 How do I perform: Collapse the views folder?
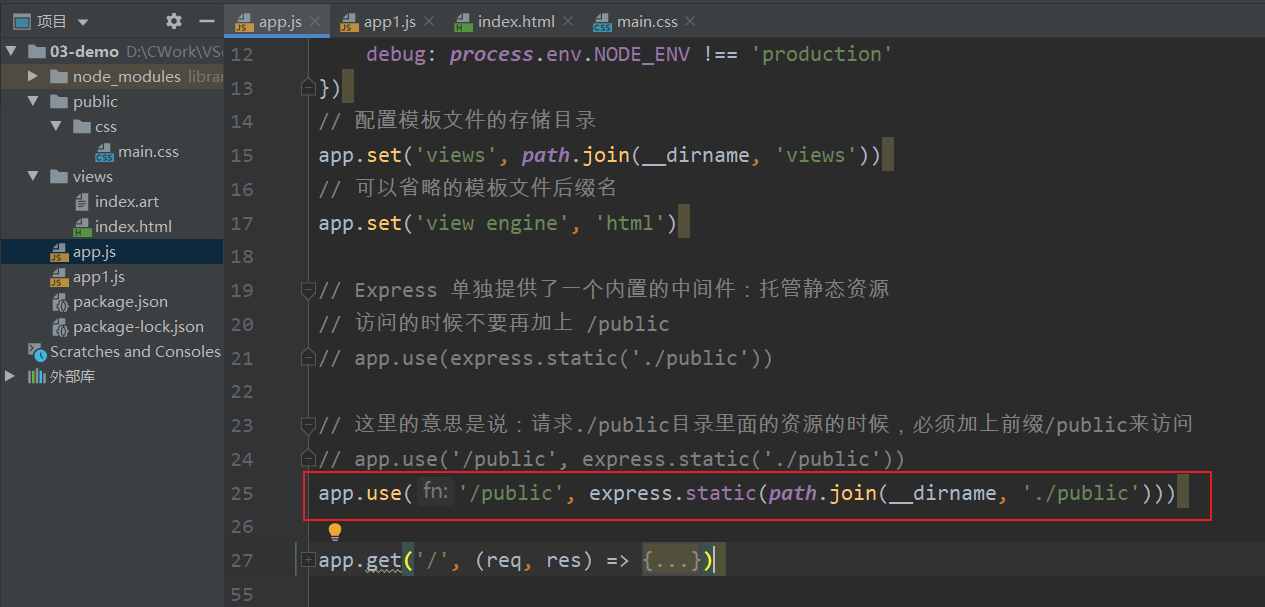click(33, 176)
